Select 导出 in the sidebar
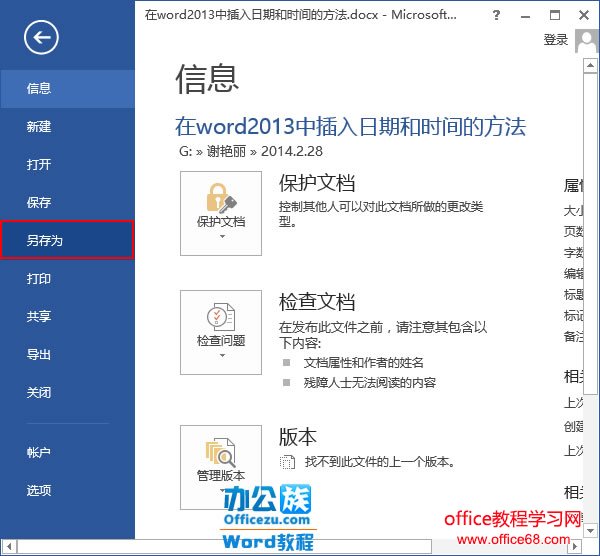 pos(67,354)
